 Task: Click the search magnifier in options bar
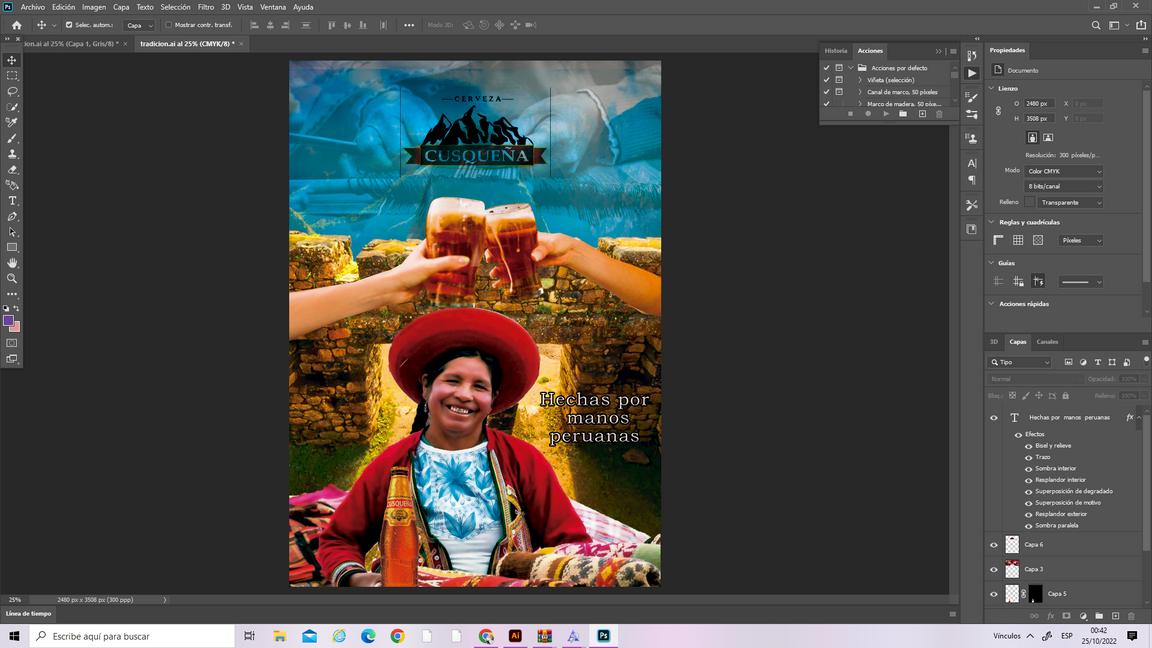tap(1095, 25)
